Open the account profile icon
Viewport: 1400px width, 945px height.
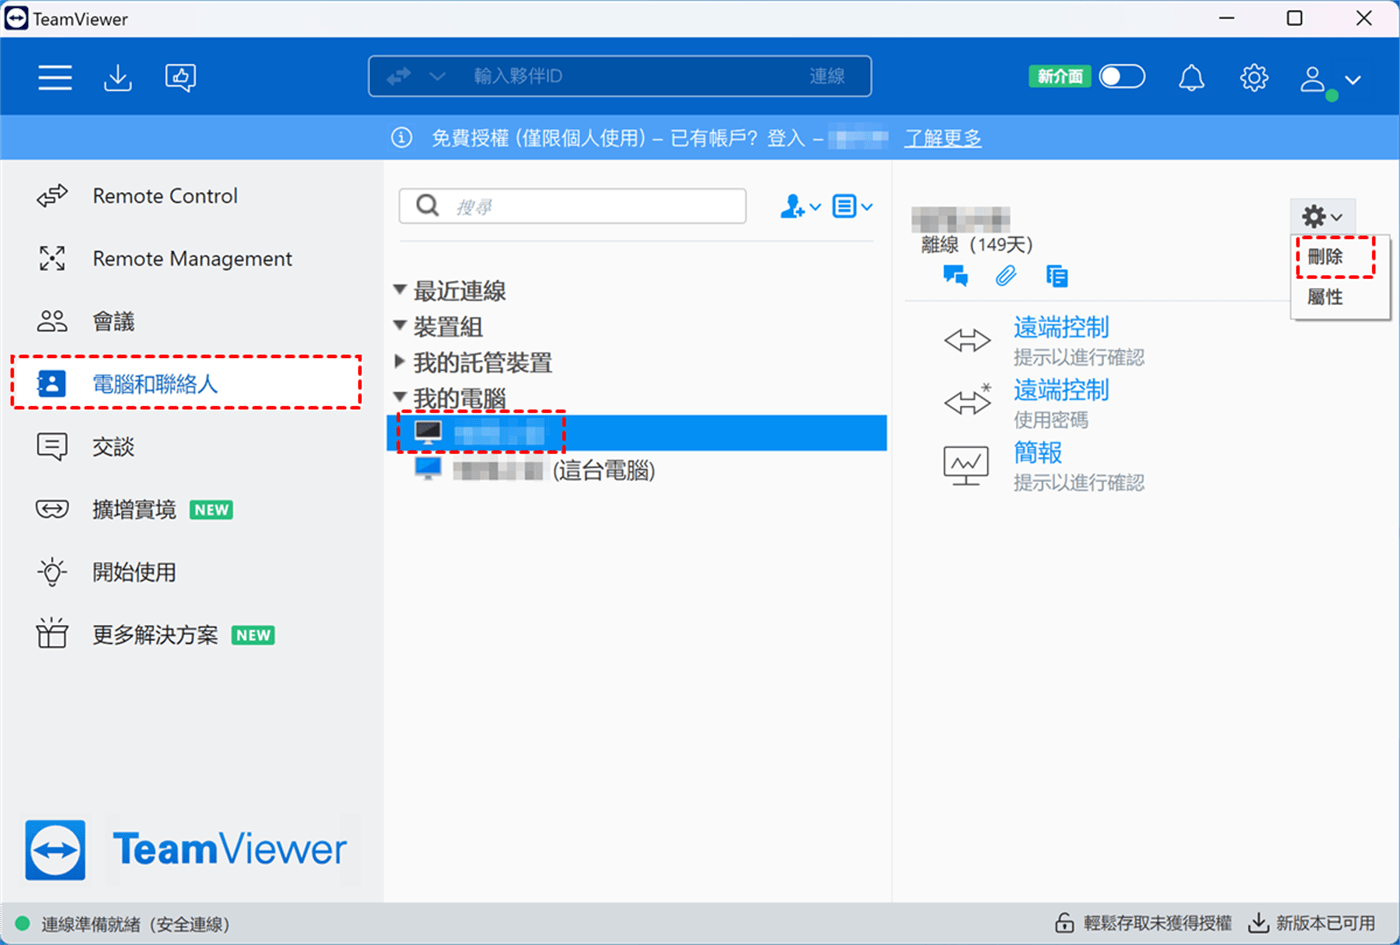point(1313,78)
